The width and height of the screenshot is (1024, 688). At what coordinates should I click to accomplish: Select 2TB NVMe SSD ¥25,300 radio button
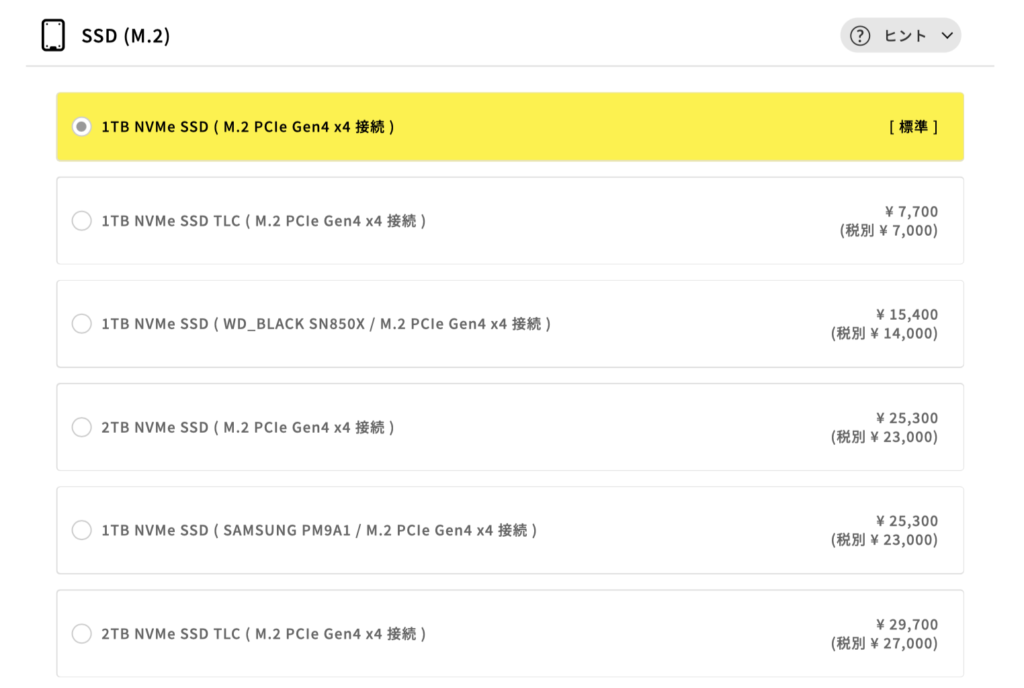pos(82,427)
